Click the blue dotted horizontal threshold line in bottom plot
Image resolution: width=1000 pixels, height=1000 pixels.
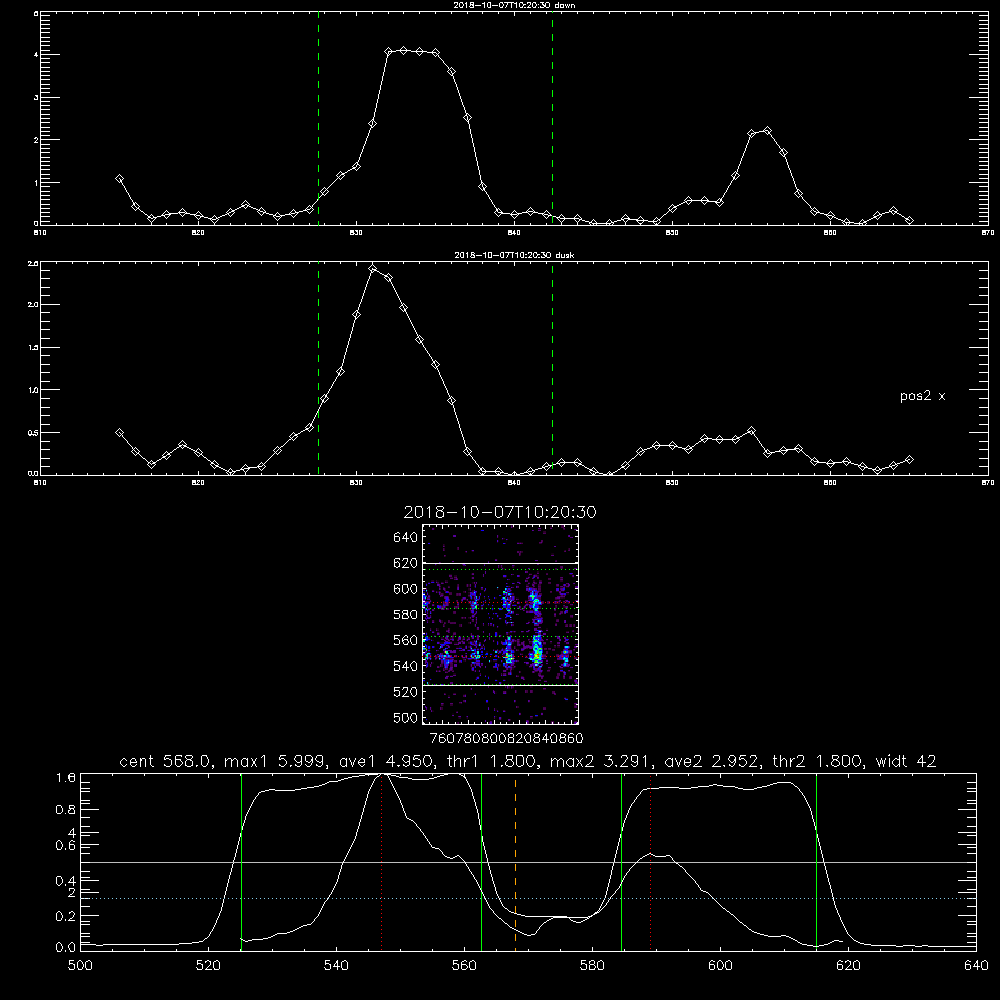528,898
